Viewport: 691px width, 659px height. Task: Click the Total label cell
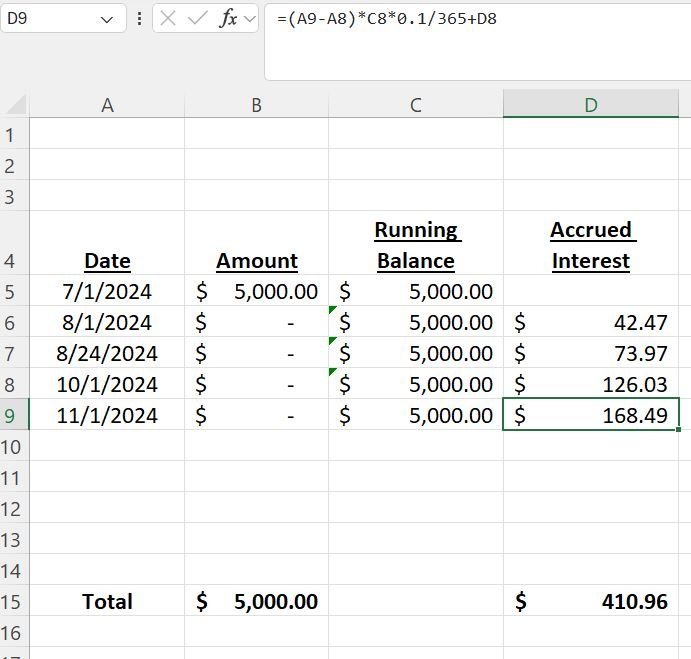click(x=107, y=600)
